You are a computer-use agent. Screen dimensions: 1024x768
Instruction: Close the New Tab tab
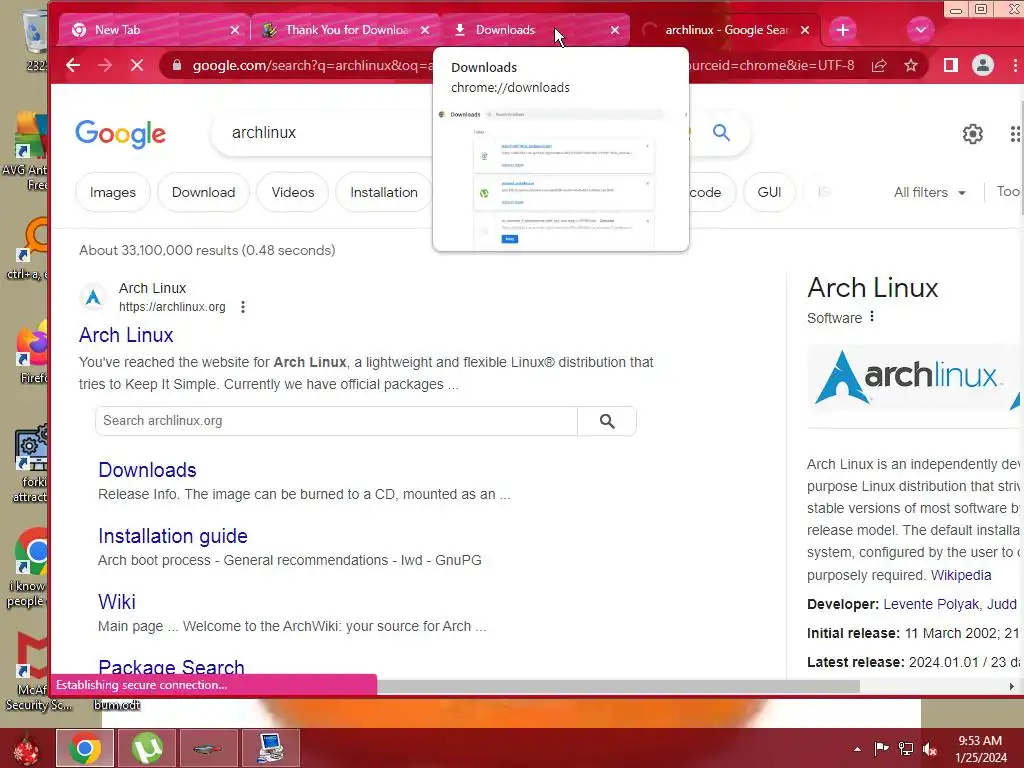(x=235, y=30)
